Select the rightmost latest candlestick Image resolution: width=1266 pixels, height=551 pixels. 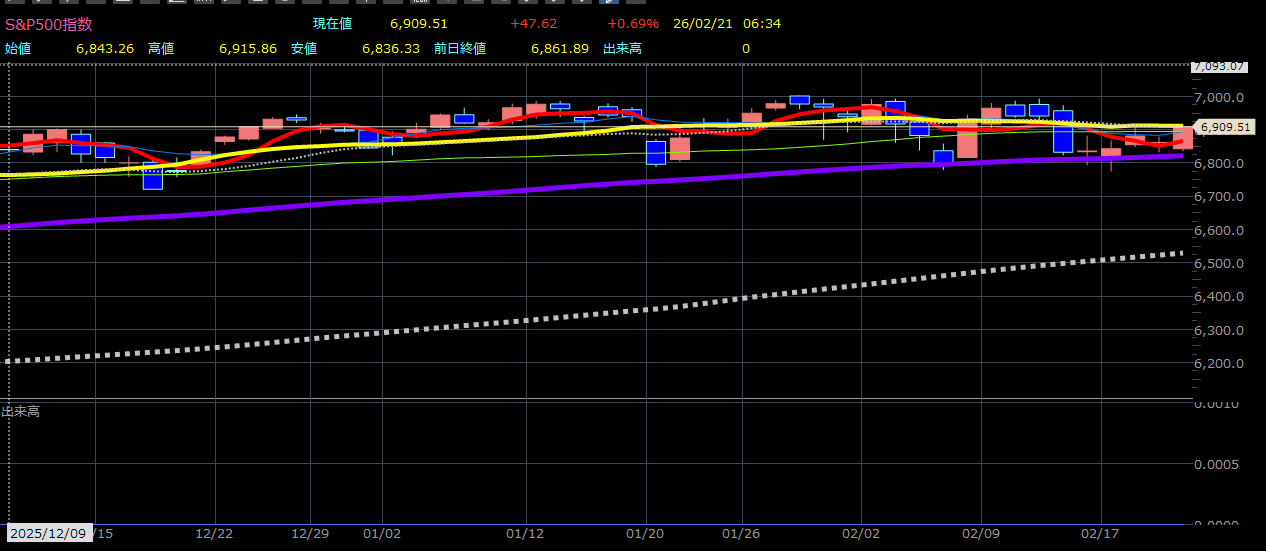pyautogui.click(x=1182, y=138)
